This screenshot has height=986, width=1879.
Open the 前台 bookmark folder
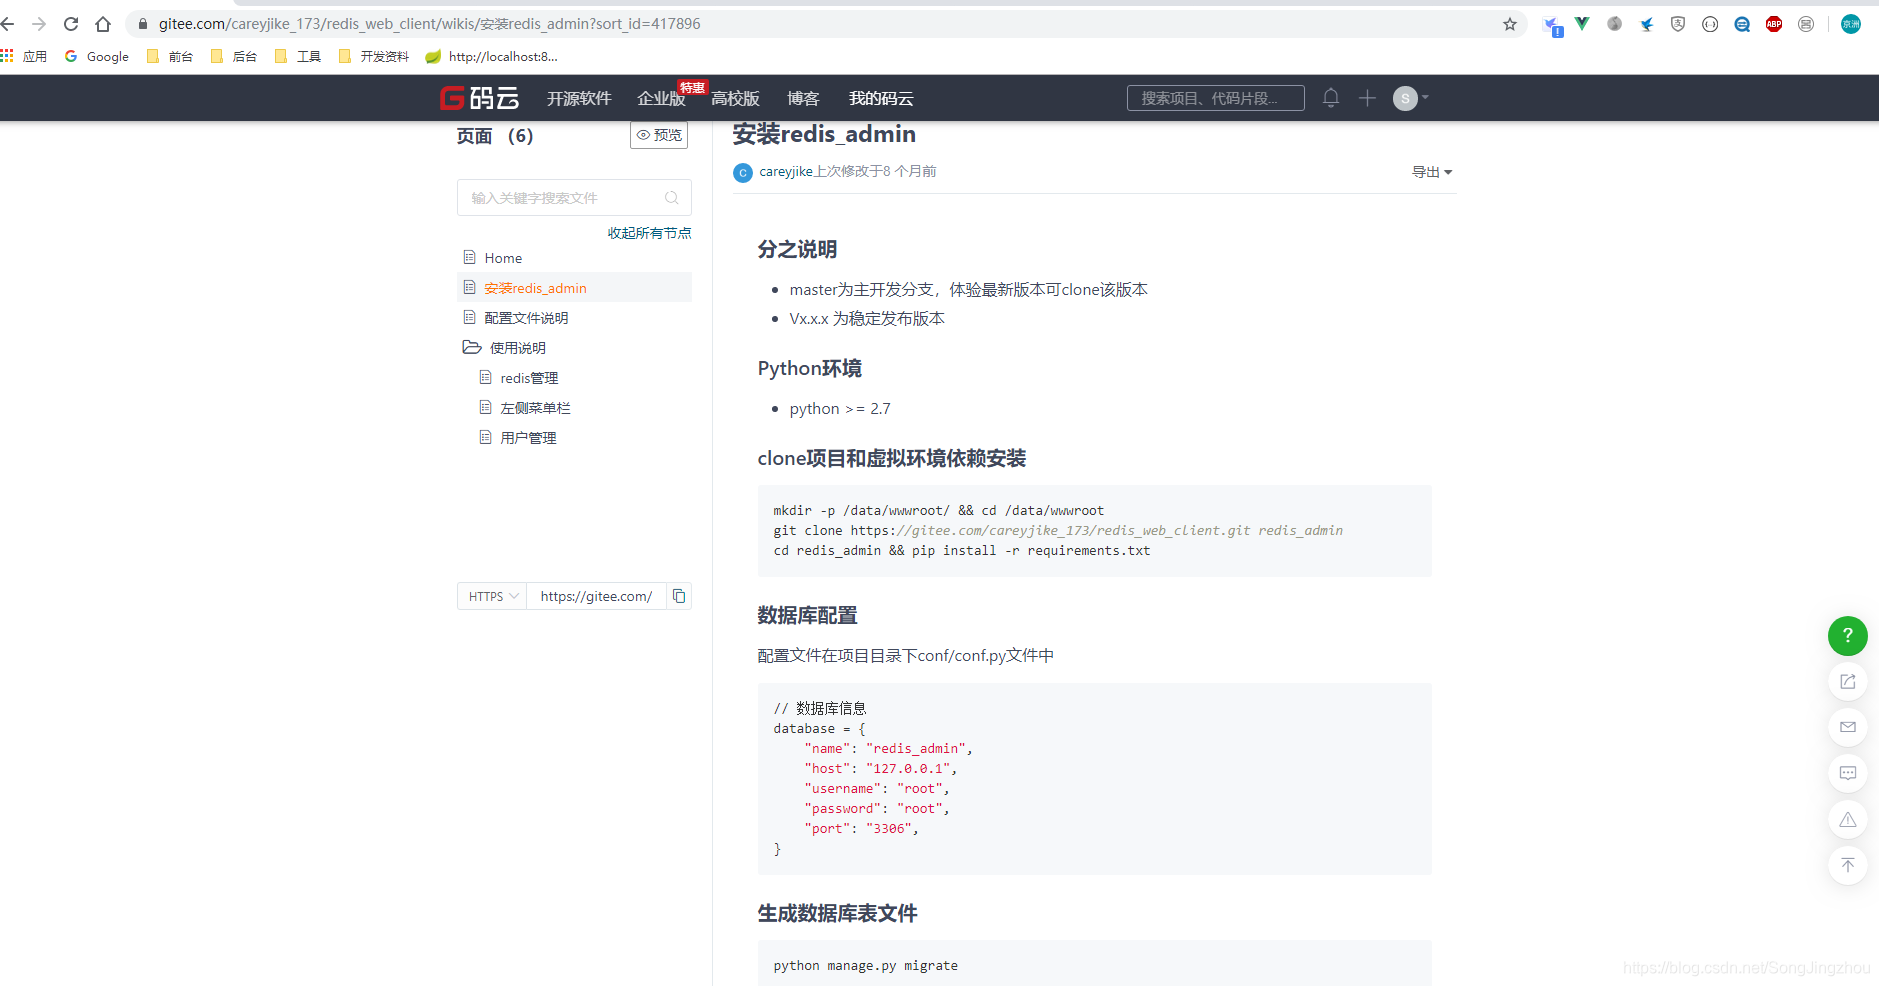click(170, 56)
